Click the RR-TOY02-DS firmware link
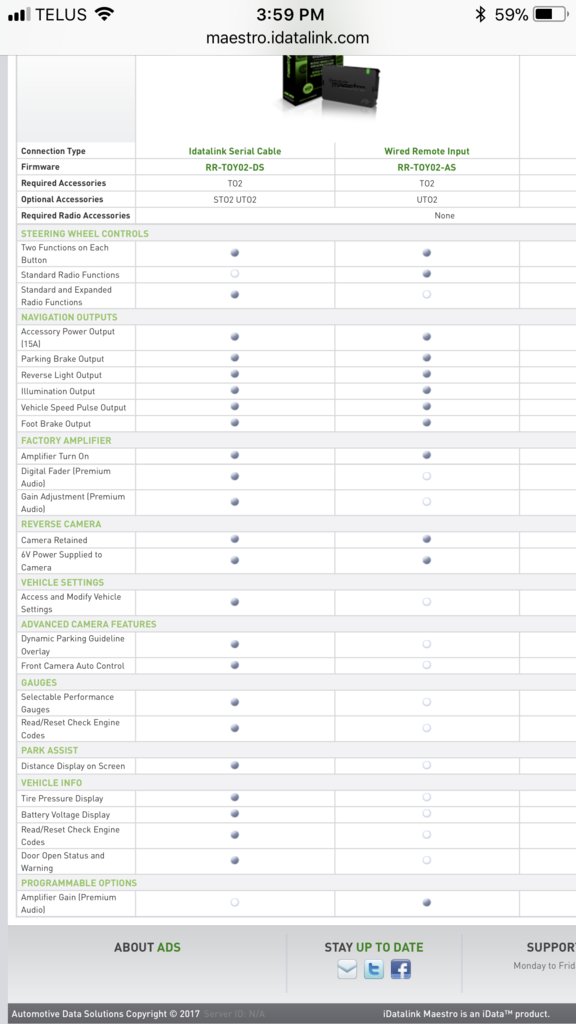Image resolution: width=576 pixels, height=1024 pixels. [234, 167]
